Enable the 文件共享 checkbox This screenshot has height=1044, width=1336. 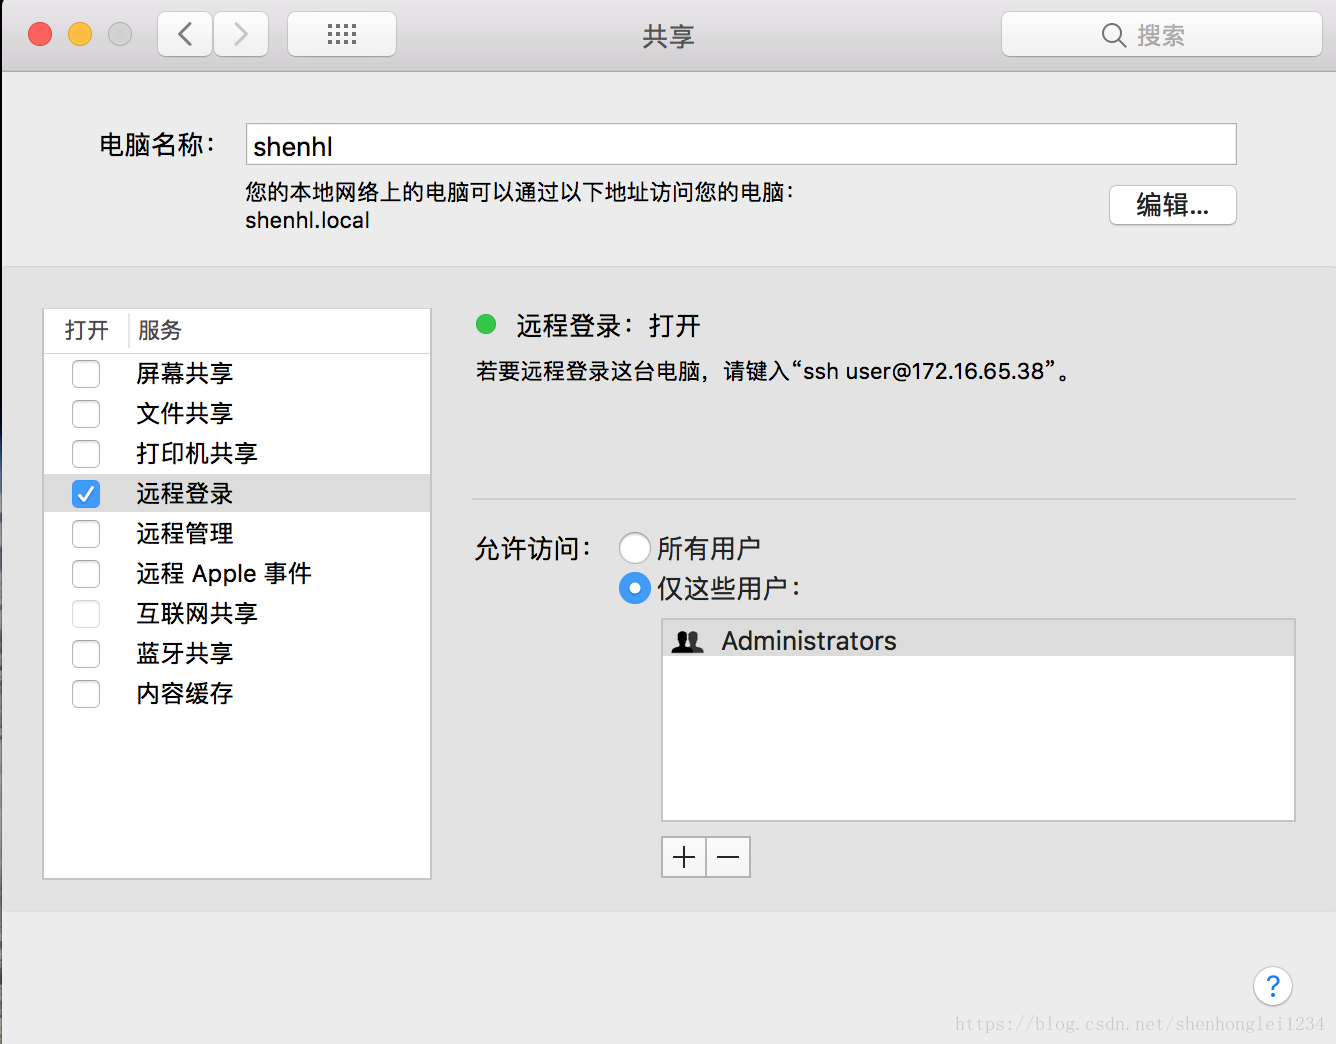(x=86, y=414)
